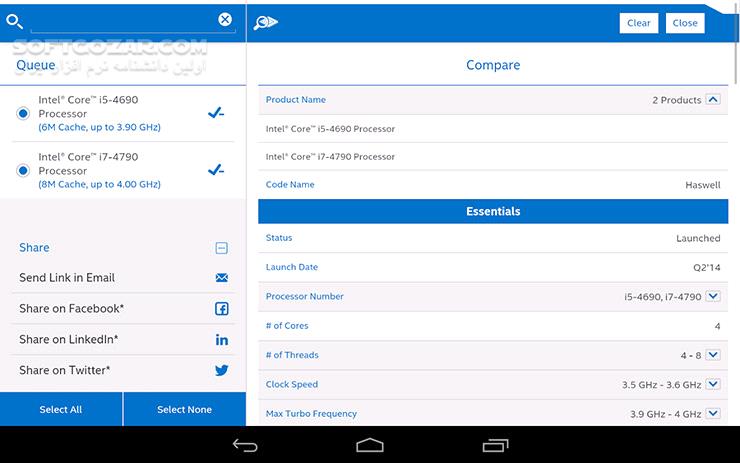This screenshot has height=463, width=740.
Task: Tap checkmark icon next to i7-4790
Action: [216, 169]
